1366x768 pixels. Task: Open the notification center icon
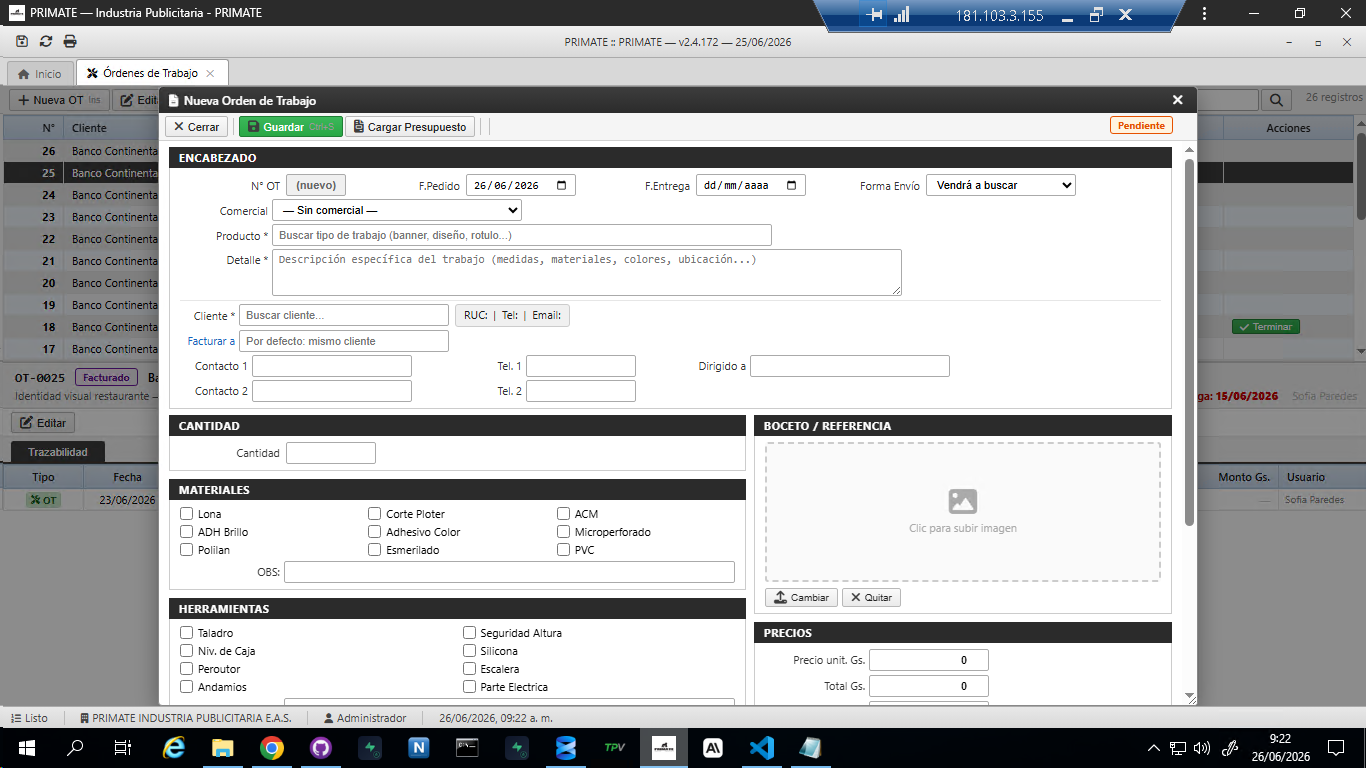tap(1335, 747)
